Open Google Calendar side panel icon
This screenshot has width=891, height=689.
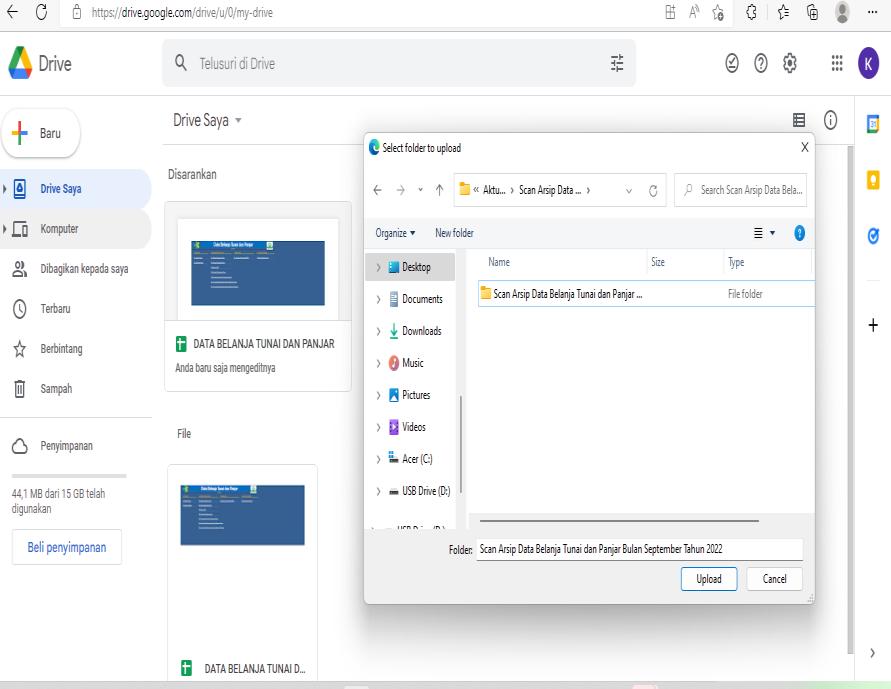[873, 123]
